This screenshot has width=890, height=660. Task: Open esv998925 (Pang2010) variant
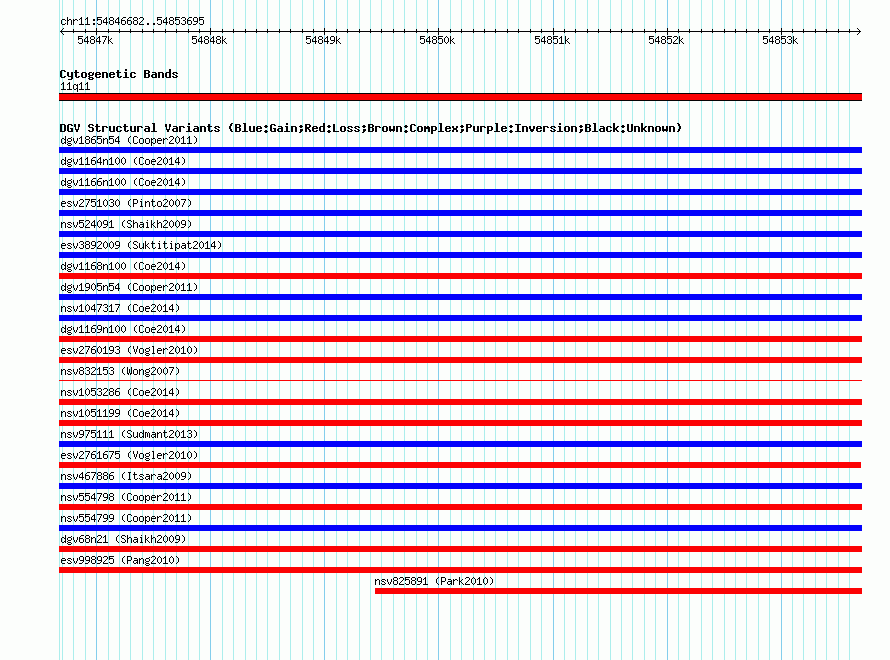click(x=120, y=560)
